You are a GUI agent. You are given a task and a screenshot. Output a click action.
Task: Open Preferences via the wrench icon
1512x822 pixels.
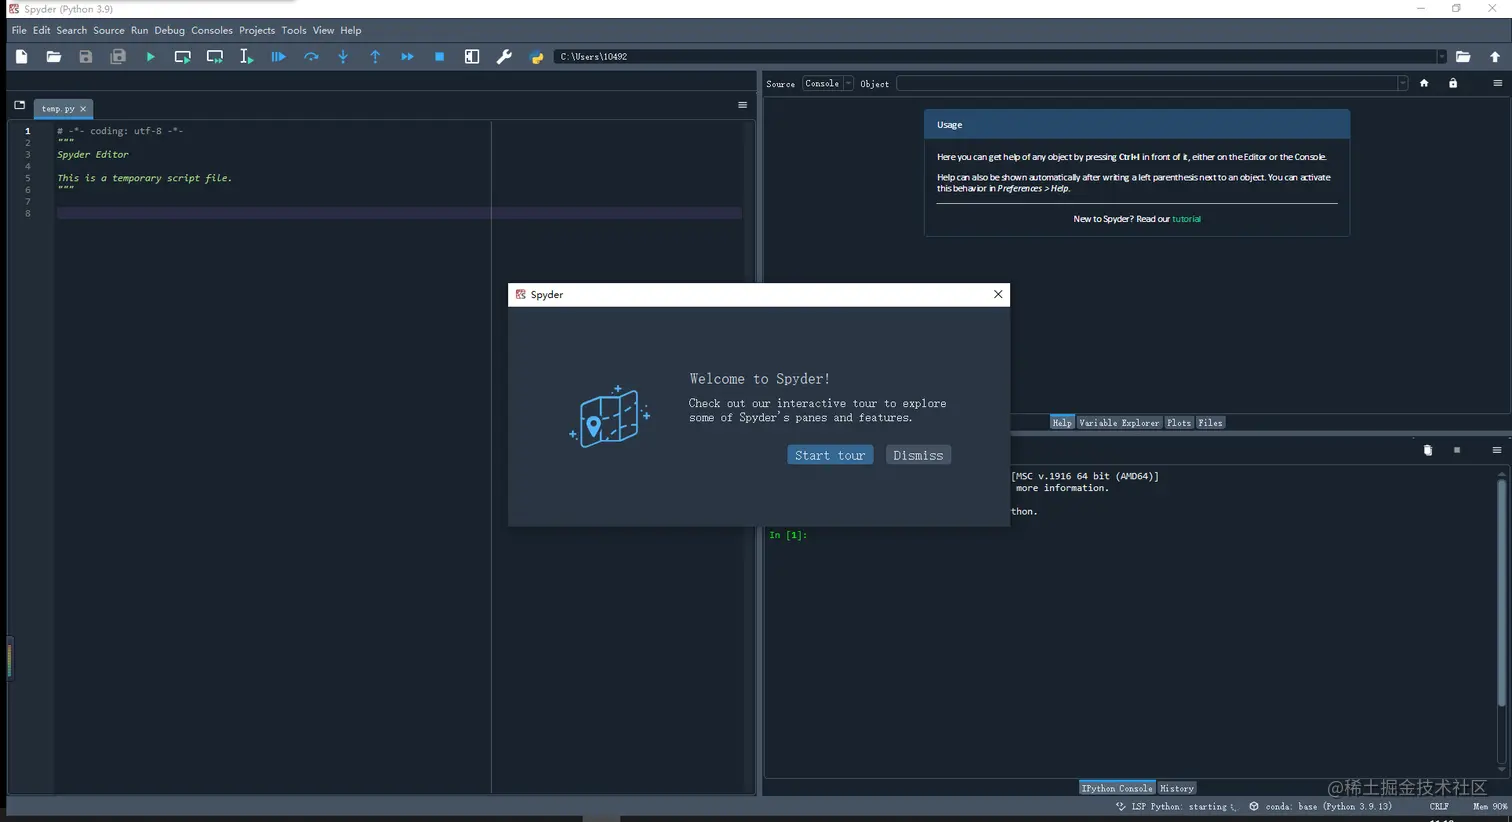pos(504,57)
